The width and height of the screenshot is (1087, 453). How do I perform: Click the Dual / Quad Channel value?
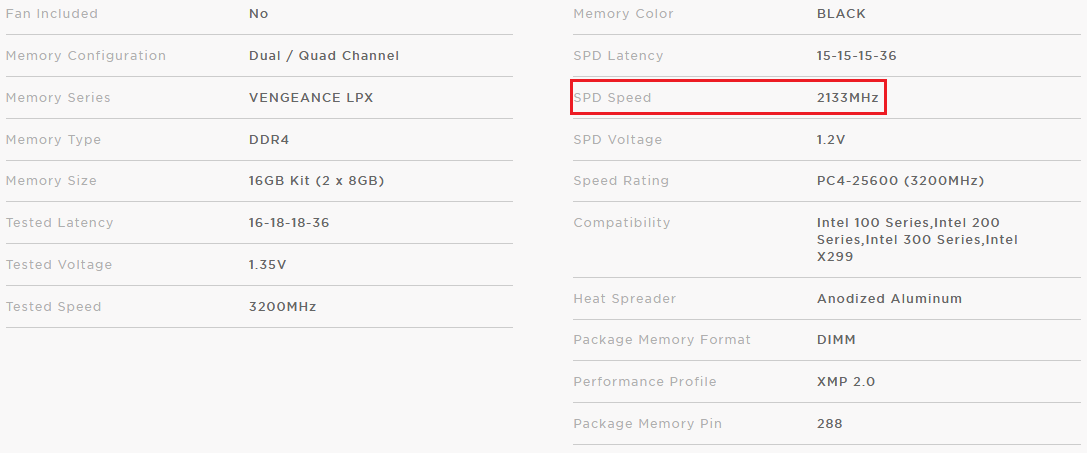[324, 55]
